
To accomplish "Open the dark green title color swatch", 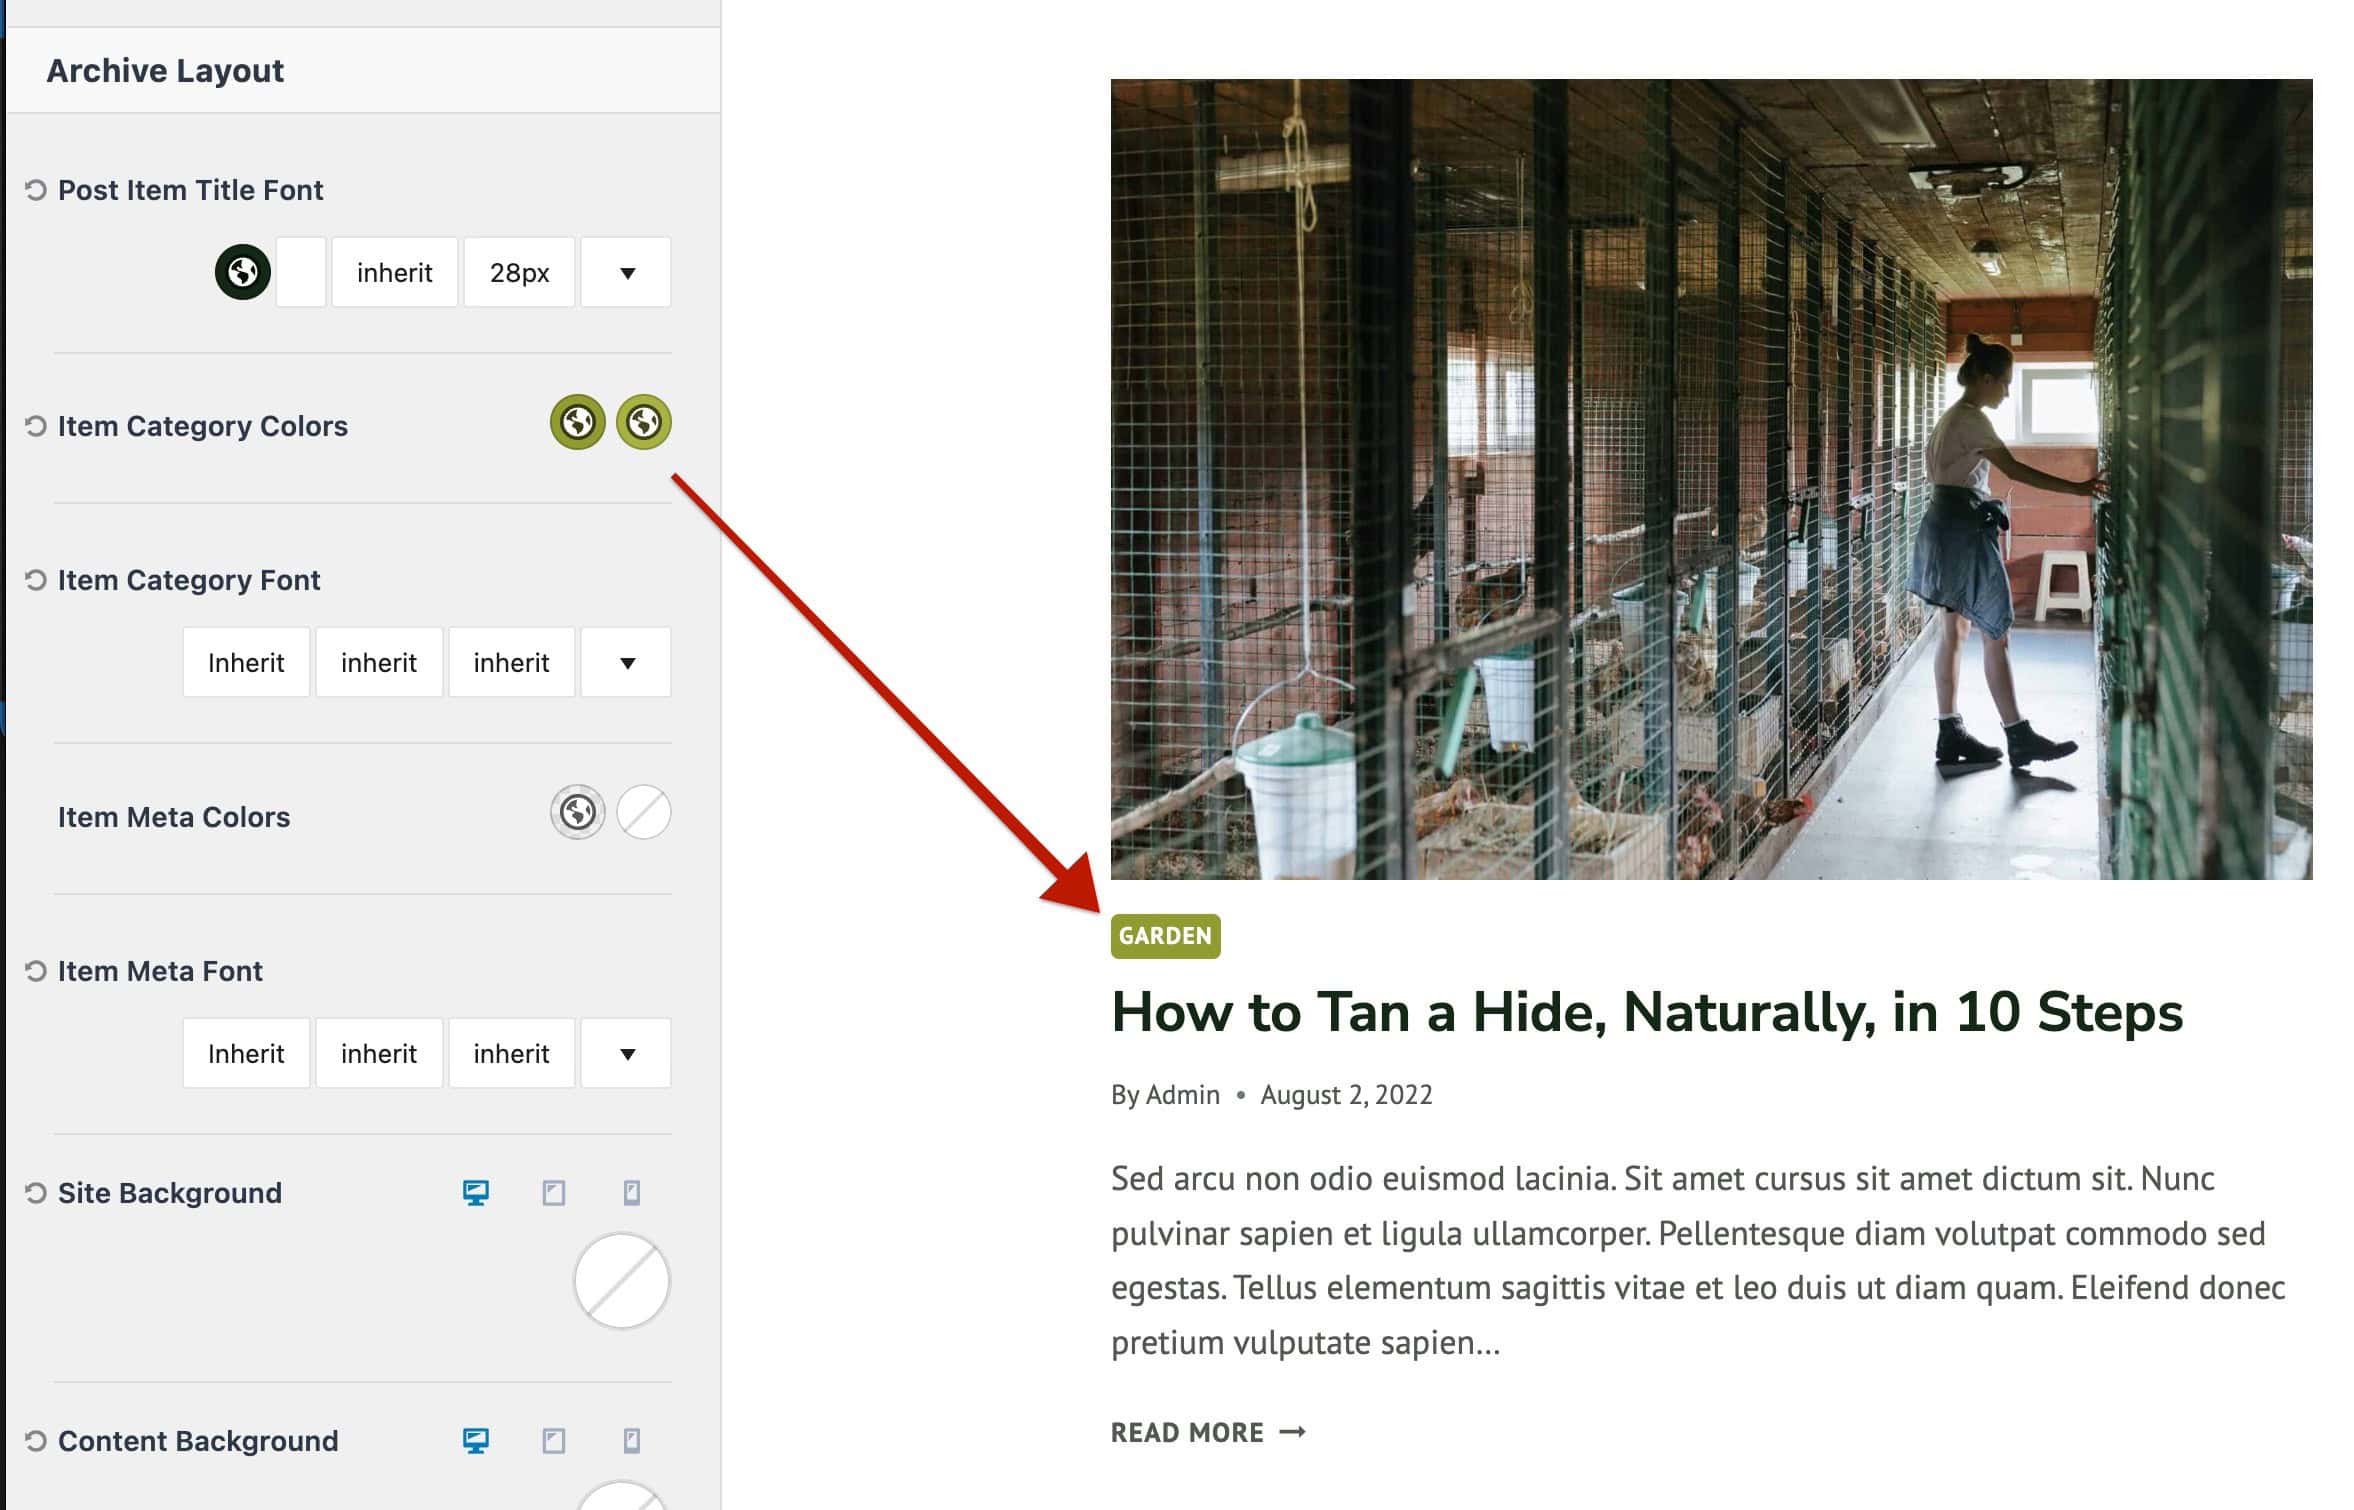I will [243, 272].
